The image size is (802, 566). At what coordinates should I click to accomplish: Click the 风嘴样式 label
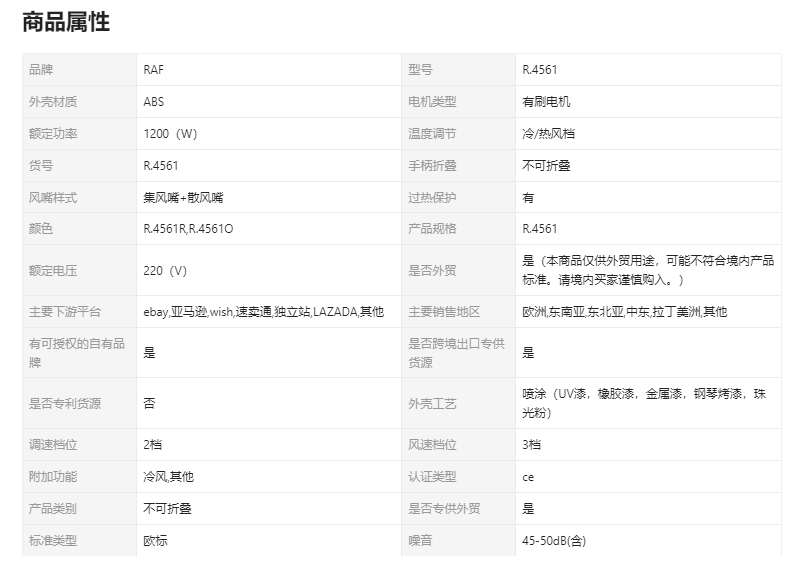click(x=53, y=197)
